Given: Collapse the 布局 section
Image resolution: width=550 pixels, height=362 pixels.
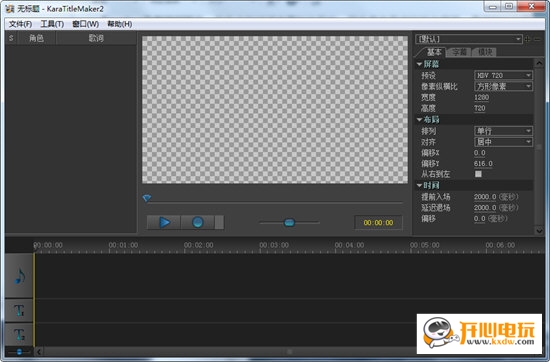Looking at the screenshot, I should click(x=420, y=120).
